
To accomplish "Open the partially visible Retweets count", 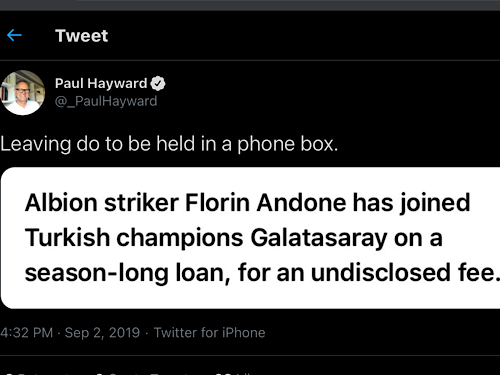I will [43, 373].
